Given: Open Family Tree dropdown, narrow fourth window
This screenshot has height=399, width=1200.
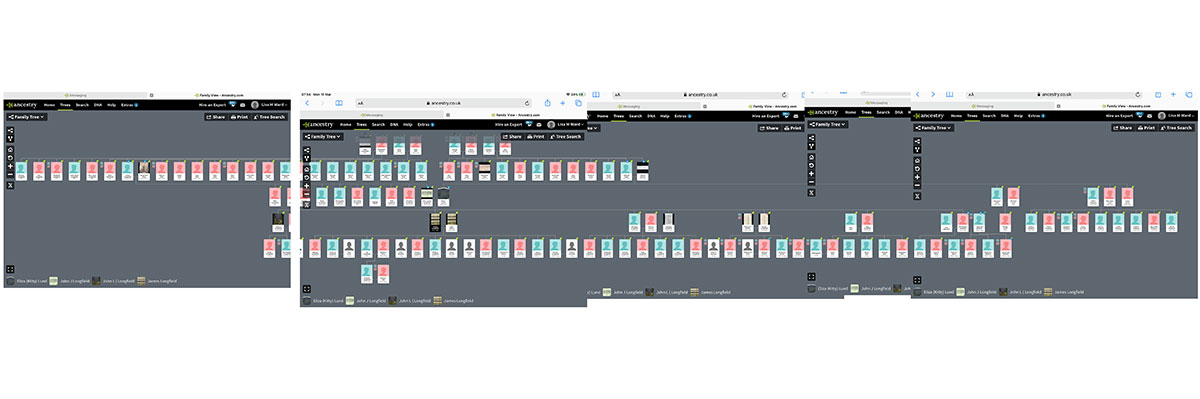Looking at the screenshot, I should 828,124.
